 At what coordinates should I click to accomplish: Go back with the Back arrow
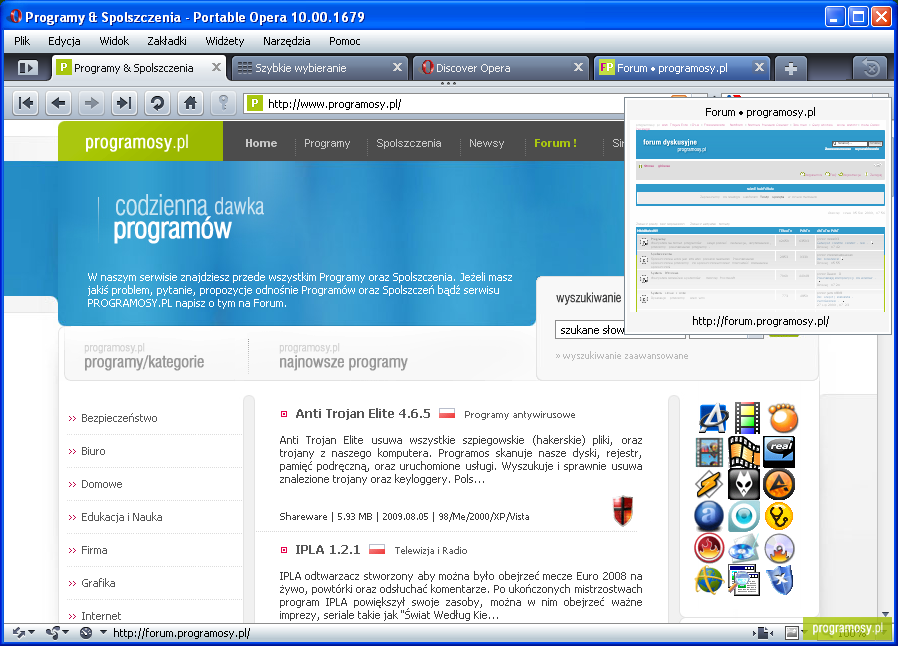(58, 103)
